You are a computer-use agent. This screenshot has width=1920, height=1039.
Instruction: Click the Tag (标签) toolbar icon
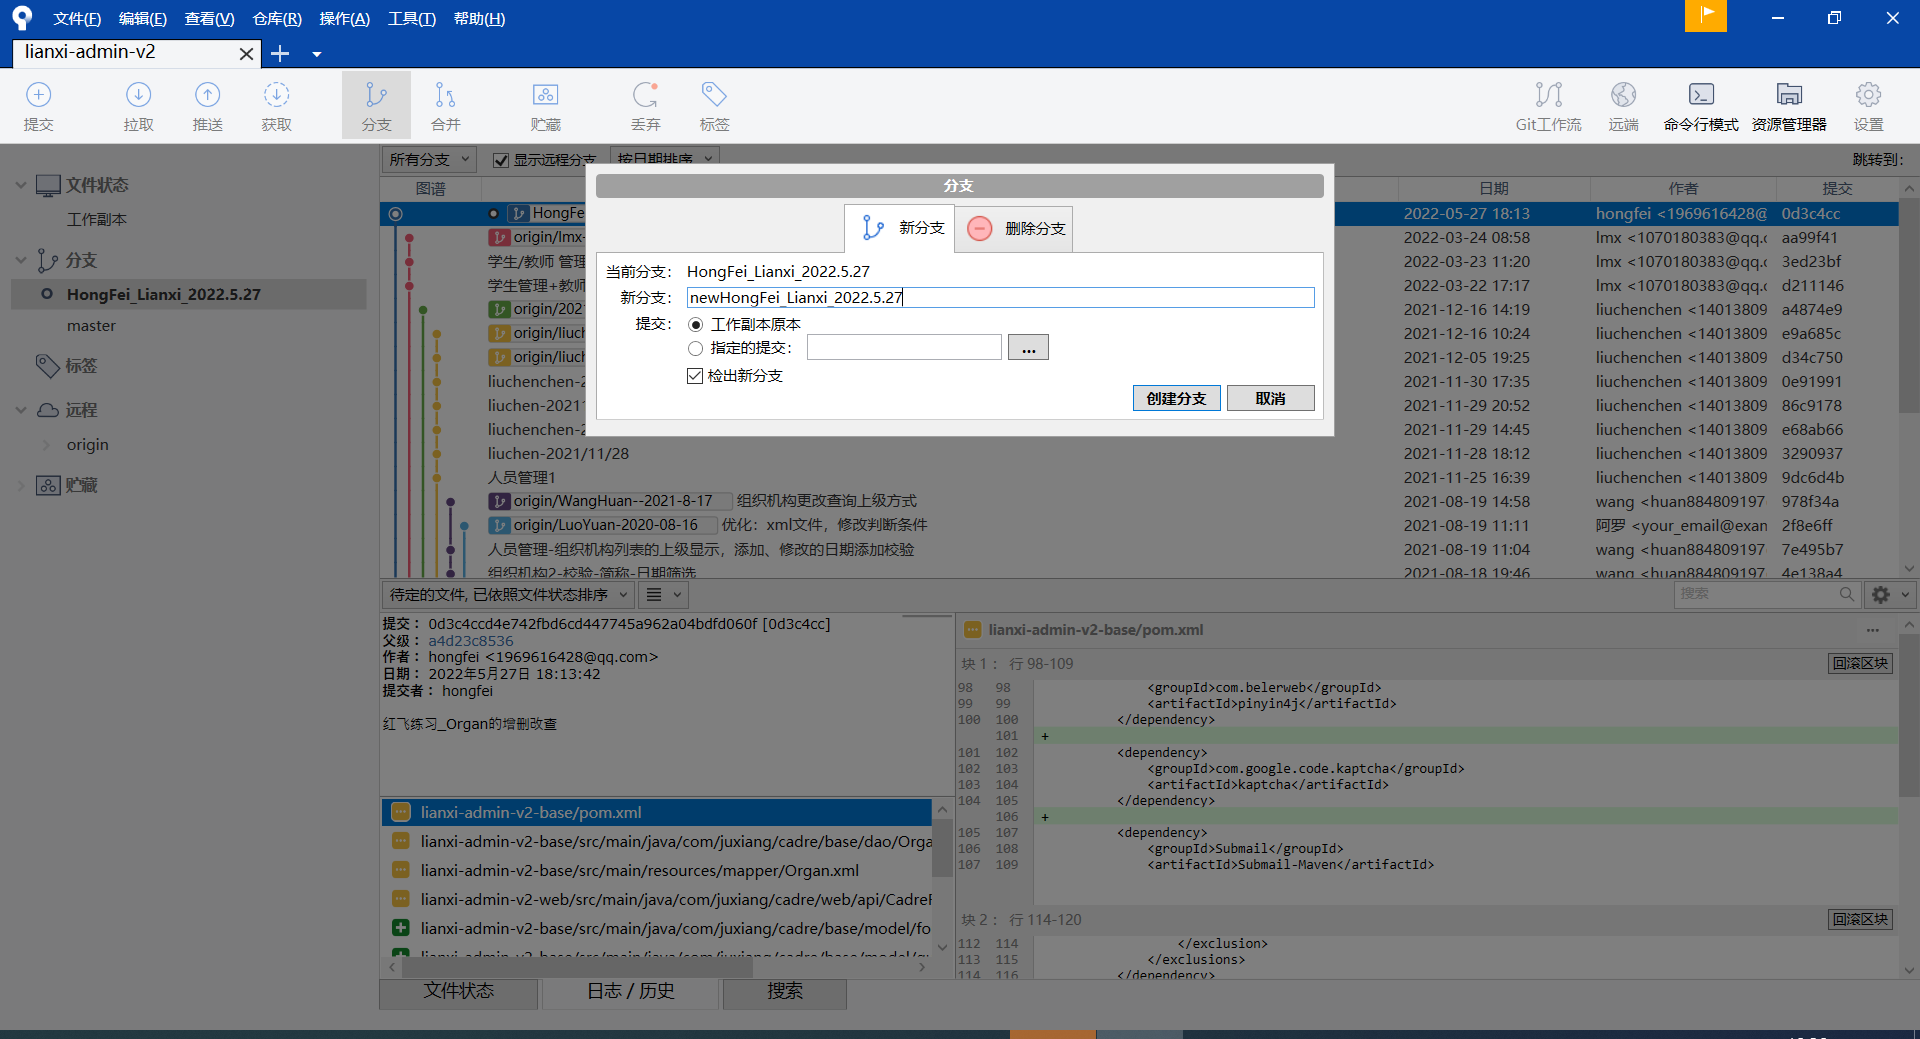point(714,106)
